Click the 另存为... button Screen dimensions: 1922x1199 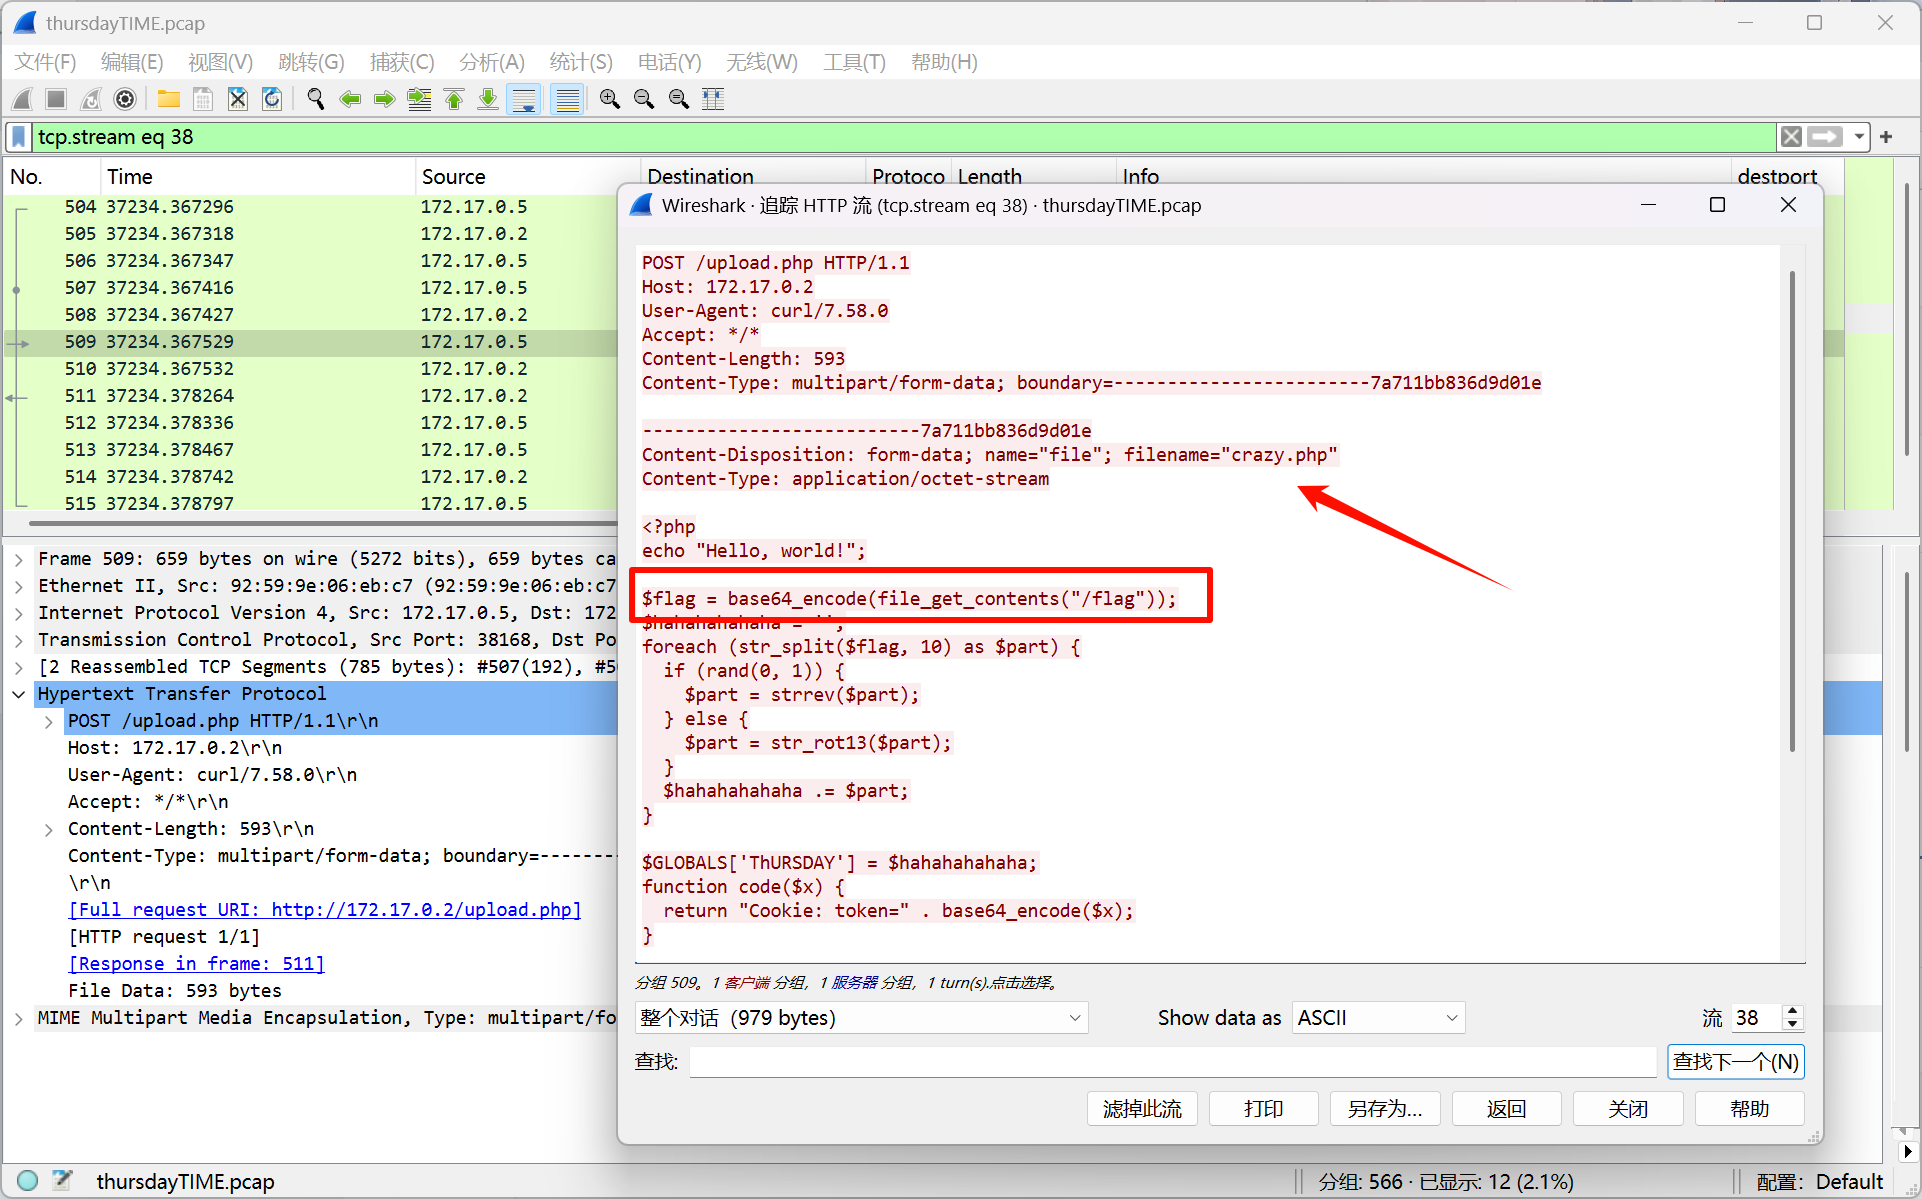point(1384,1109)
